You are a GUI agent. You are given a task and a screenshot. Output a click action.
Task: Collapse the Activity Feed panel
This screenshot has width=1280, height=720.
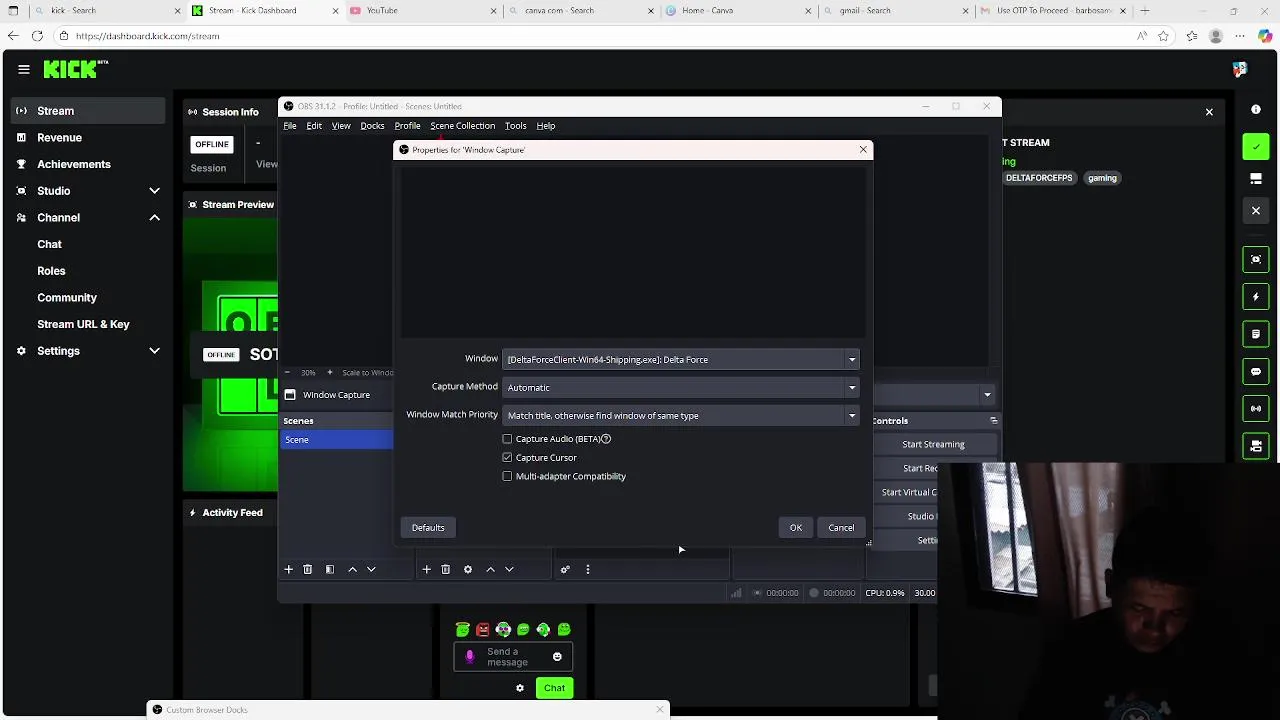click(x=192, y=513)
